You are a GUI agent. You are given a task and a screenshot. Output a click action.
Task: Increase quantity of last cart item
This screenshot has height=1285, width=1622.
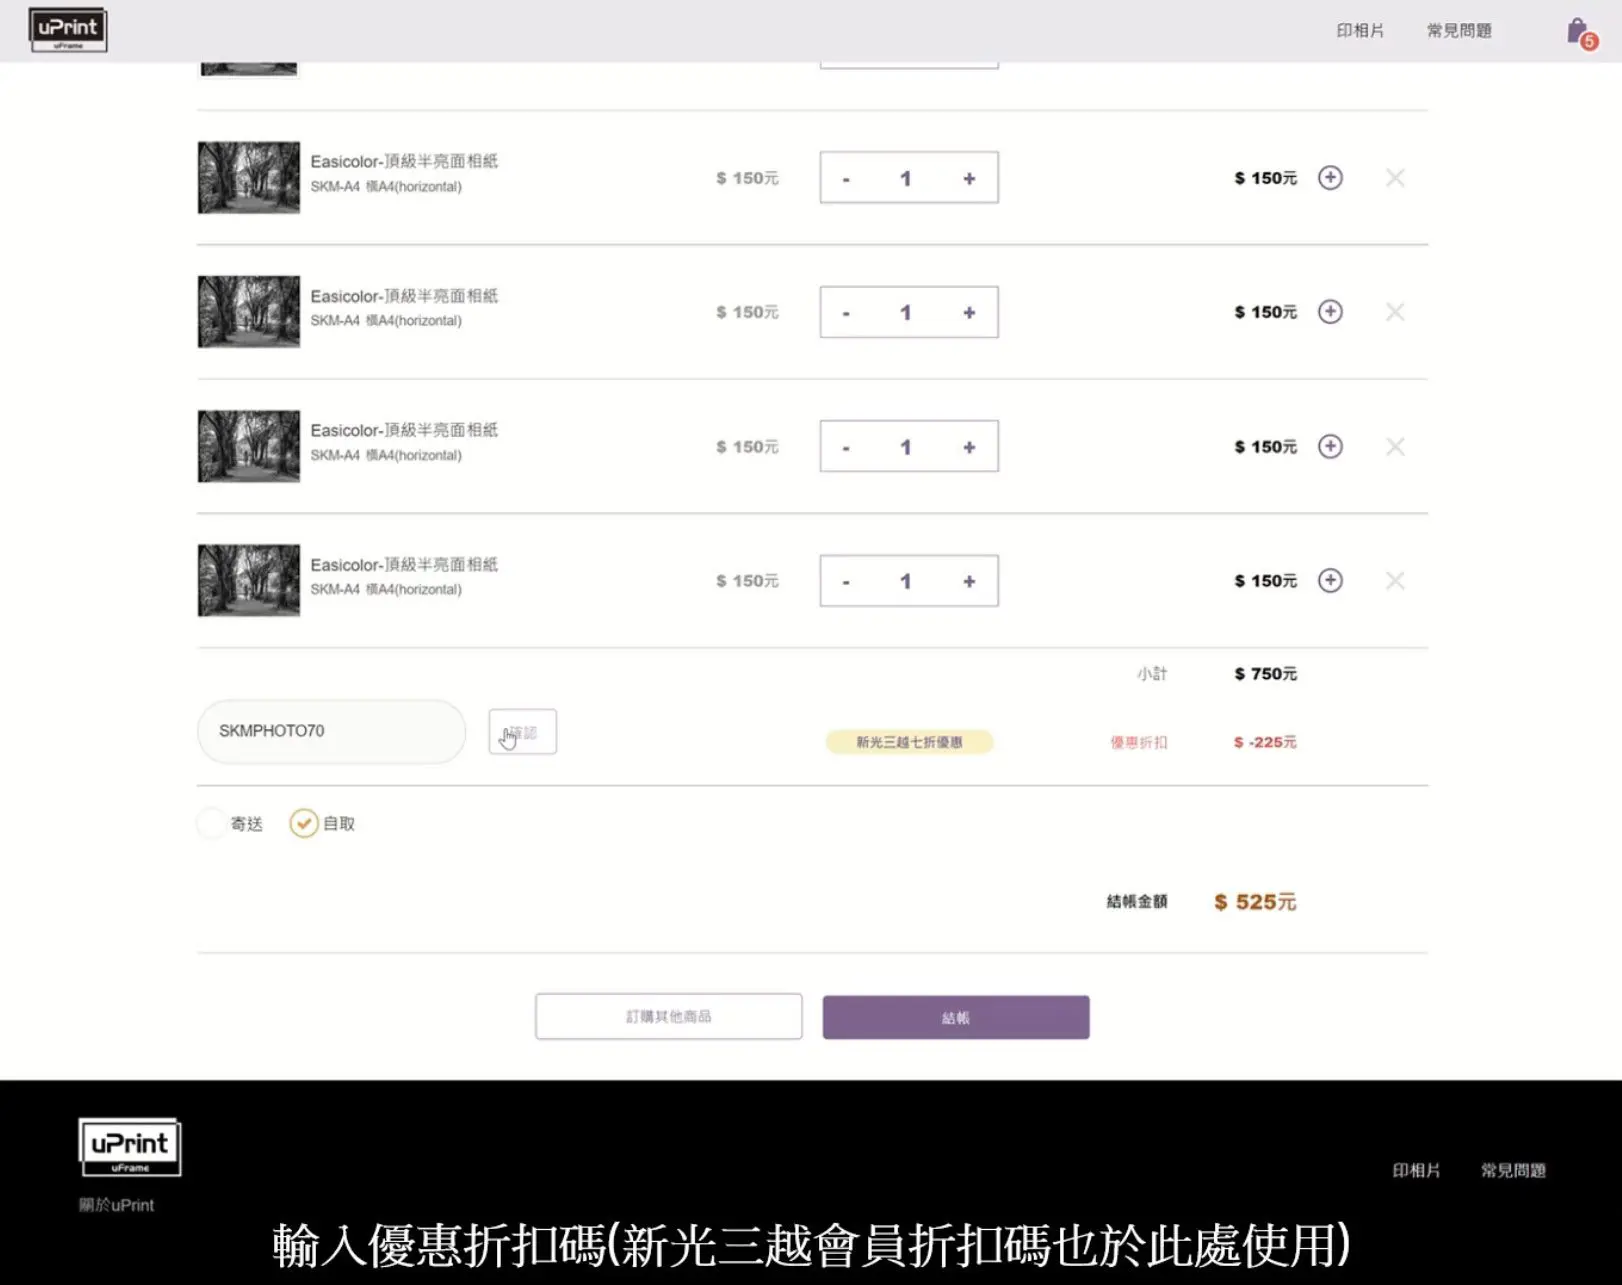pos(968,581)
